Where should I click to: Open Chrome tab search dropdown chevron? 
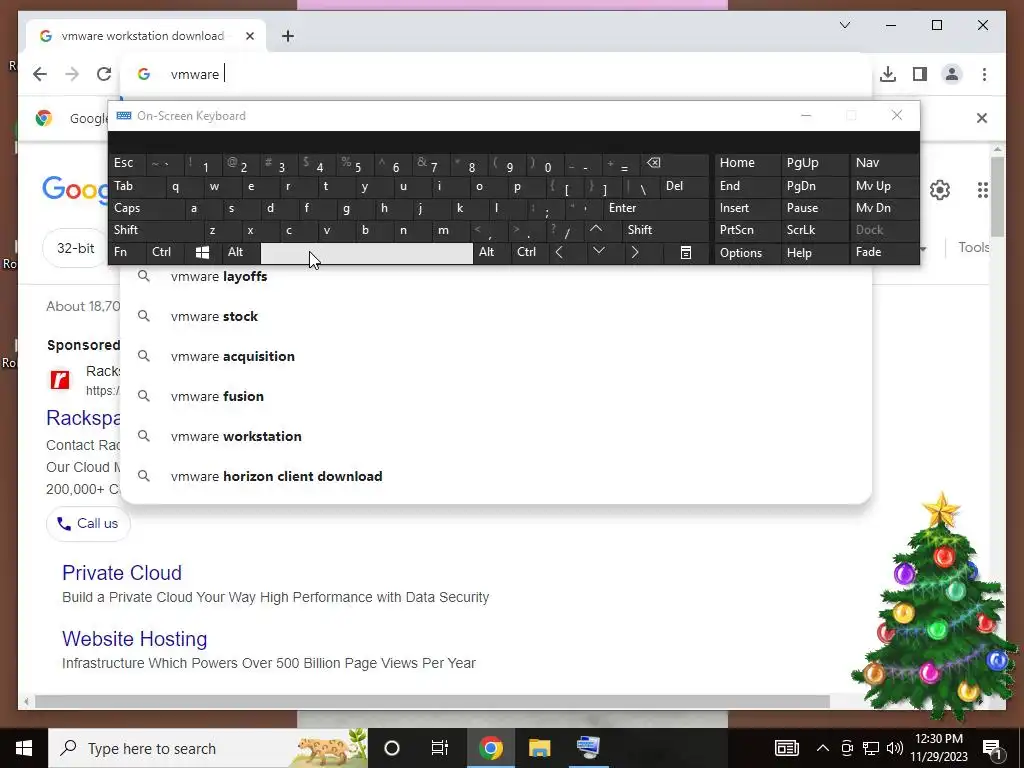click(844, 25)
